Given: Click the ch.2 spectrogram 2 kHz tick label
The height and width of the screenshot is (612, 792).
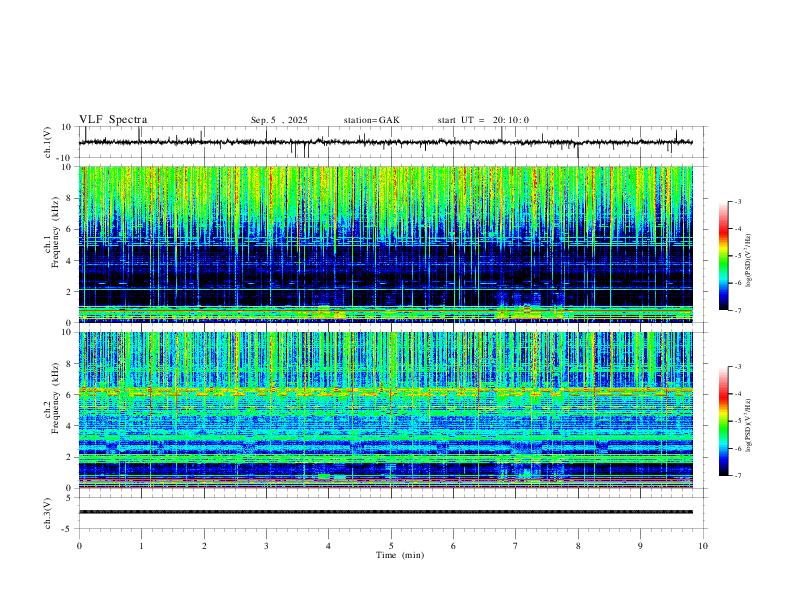Looking at the screenshot, I should click(70, 457).
